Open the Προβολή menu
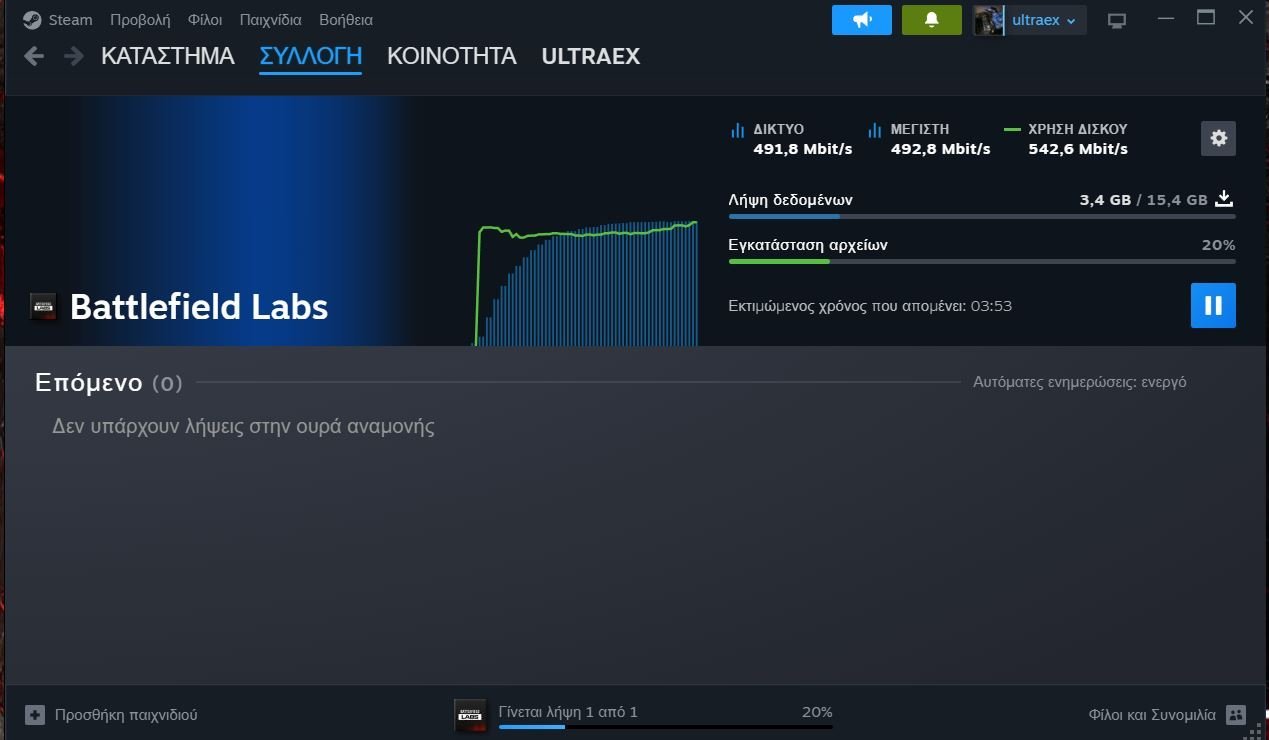1269x740 pixels. pos(140,20)
